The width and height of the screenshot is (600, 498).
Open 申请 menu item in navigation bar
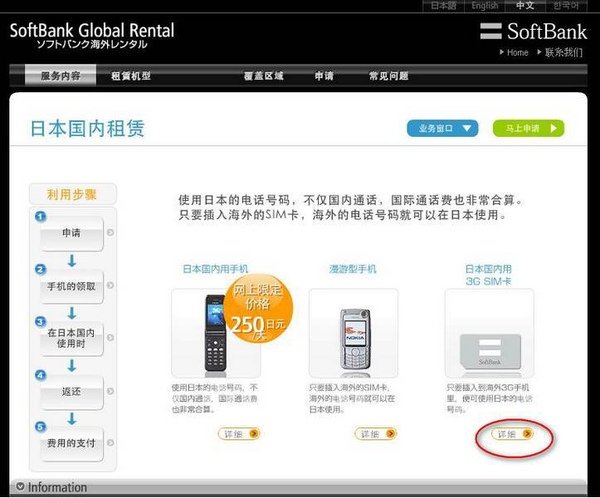tap(324, 76)
